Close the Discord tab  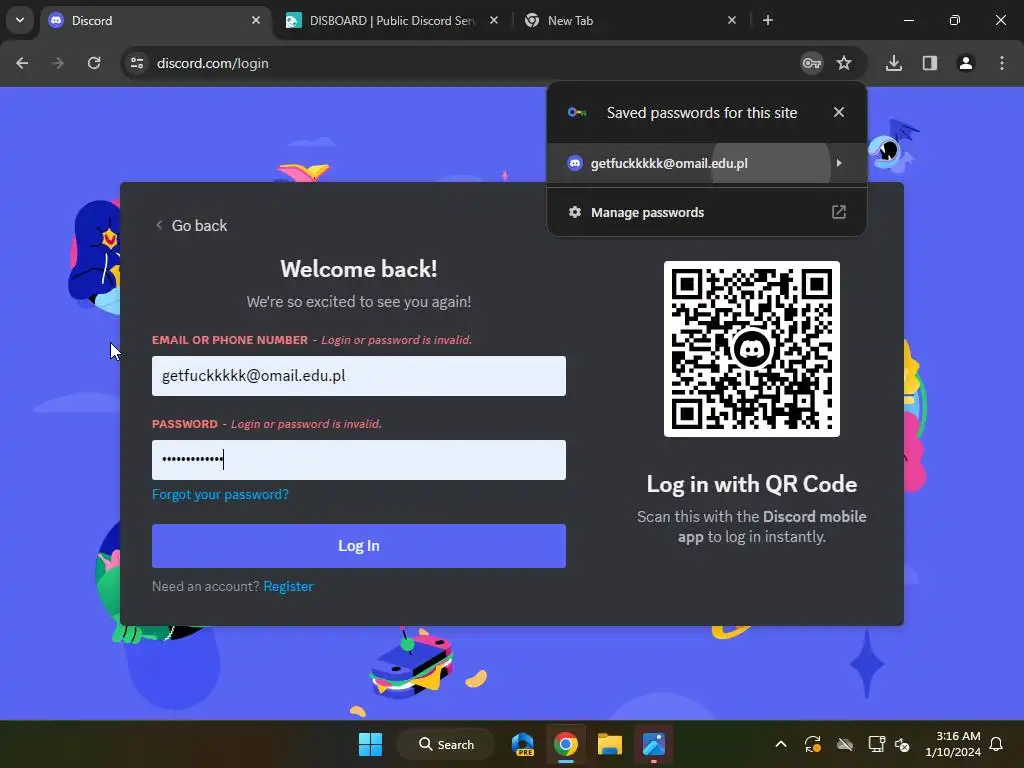(x=256, y=20)
